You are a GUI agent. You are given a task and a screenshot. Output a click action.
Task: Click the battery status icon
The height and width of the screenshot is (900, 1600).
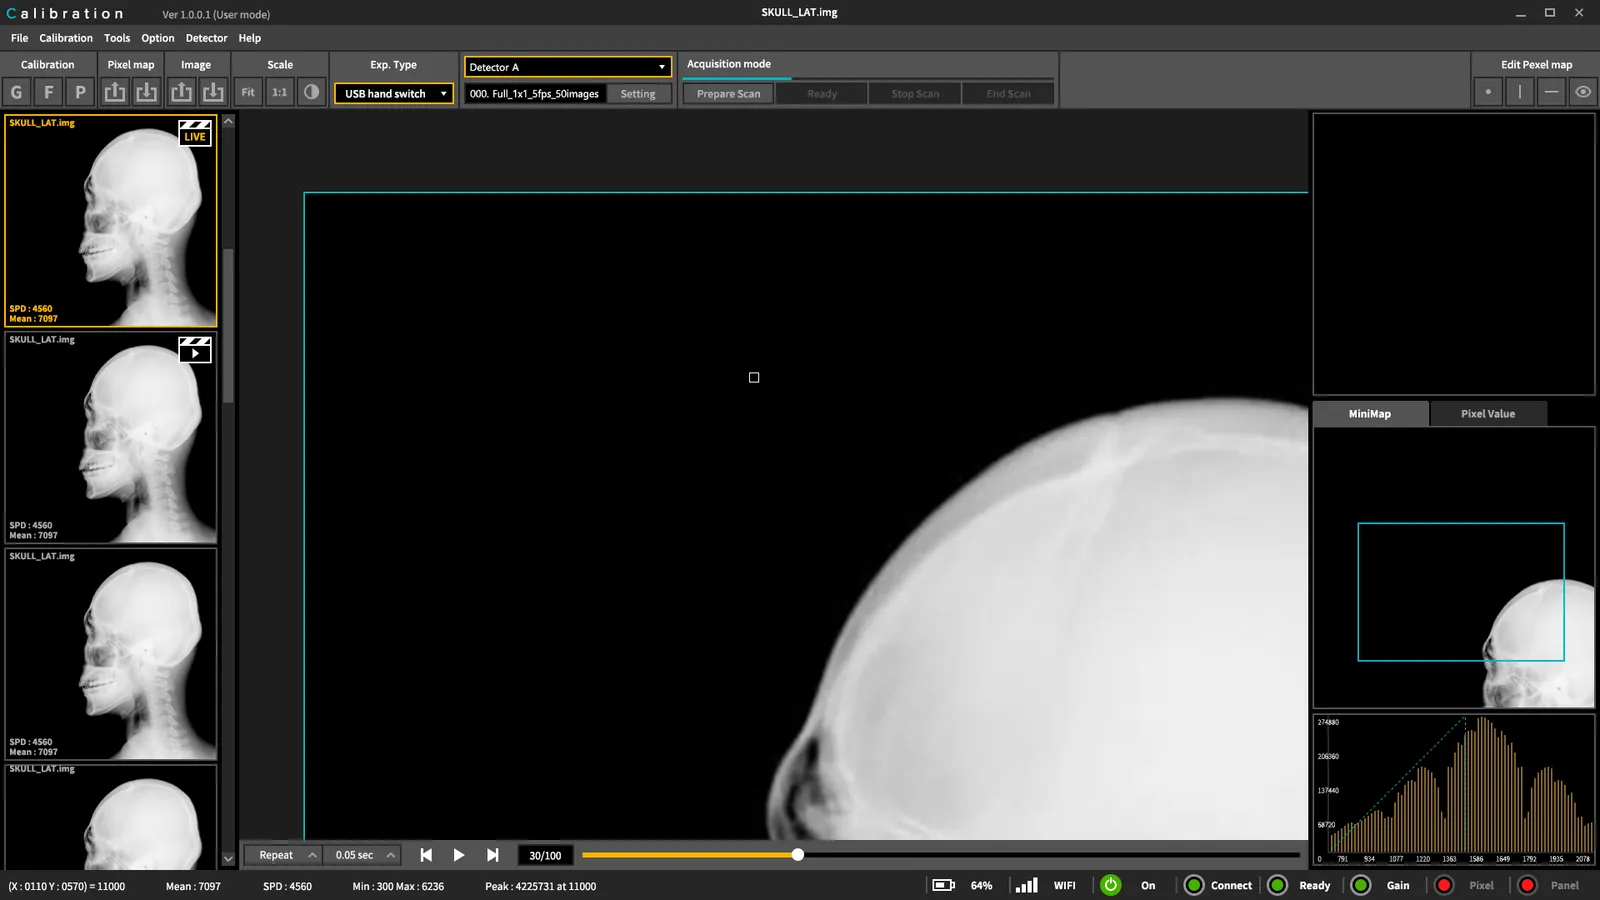coord(943,885)
